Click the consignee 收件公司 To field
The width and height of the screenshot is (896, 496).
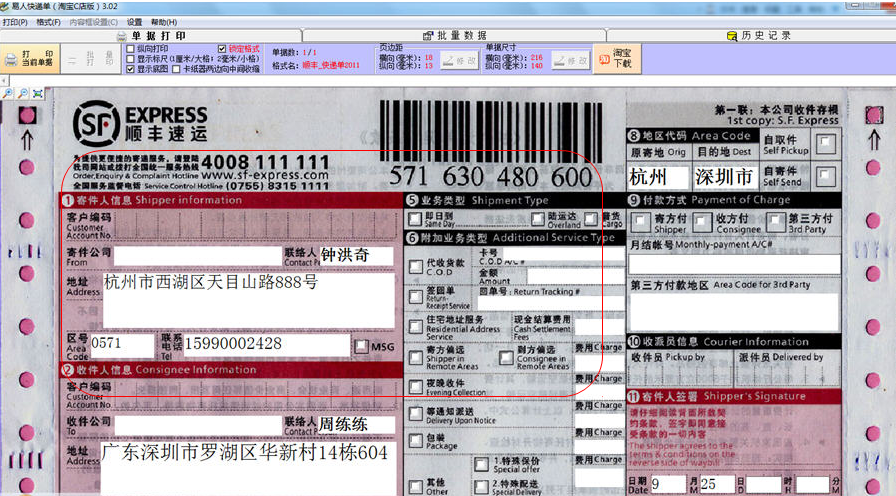coord(199,425)
